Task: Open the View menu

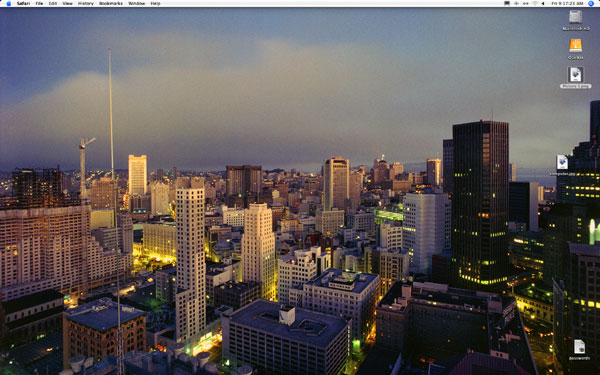Action: 67,3
